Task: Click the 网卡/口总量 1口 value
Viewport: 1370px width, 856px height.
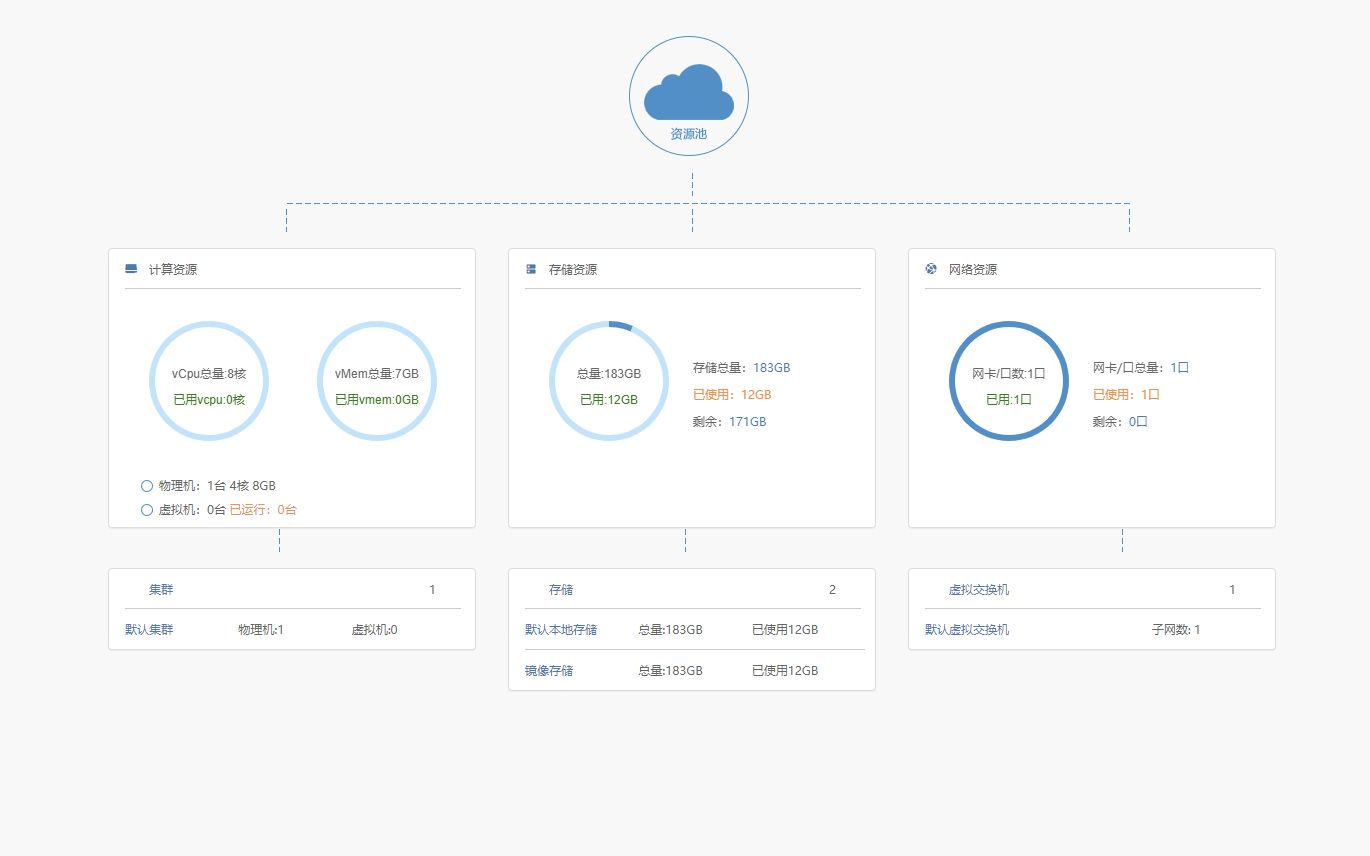Action: pyautogui.click(x=1180, y=368)
